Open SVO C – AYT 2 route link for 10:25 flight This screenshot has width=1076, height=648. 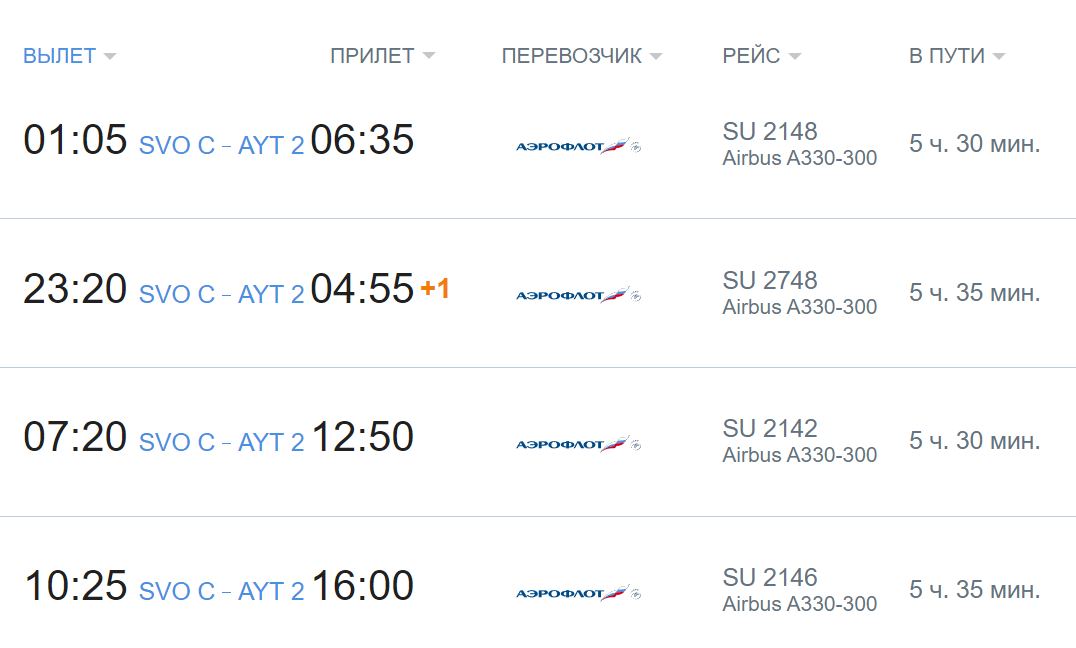click(x=221, y=592)
